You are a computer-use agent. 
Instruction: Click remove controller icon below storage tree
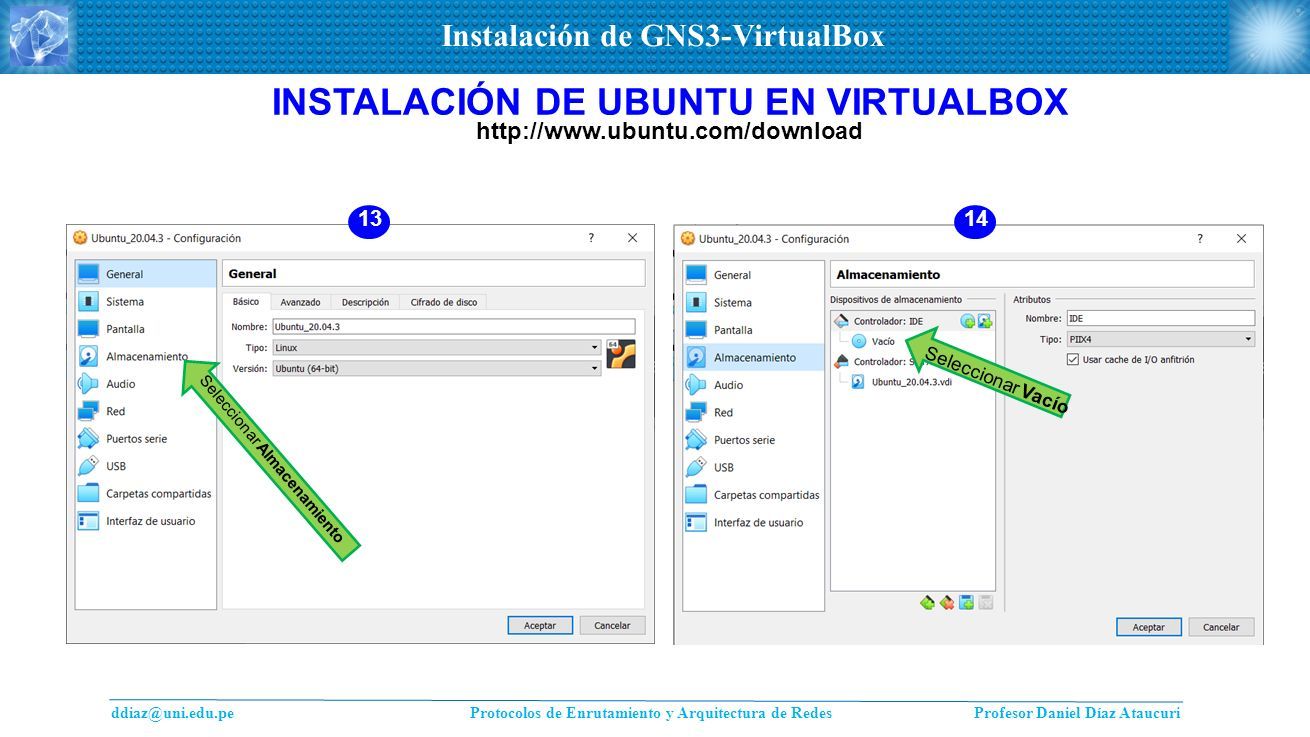click(946, 602)
